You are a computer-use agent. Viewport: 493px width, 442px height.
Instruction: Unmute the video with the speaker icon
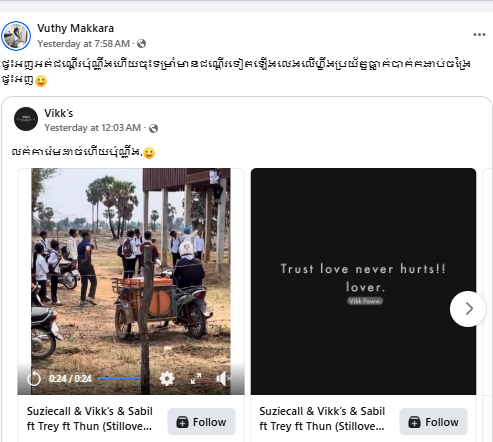tap(223, 379)
